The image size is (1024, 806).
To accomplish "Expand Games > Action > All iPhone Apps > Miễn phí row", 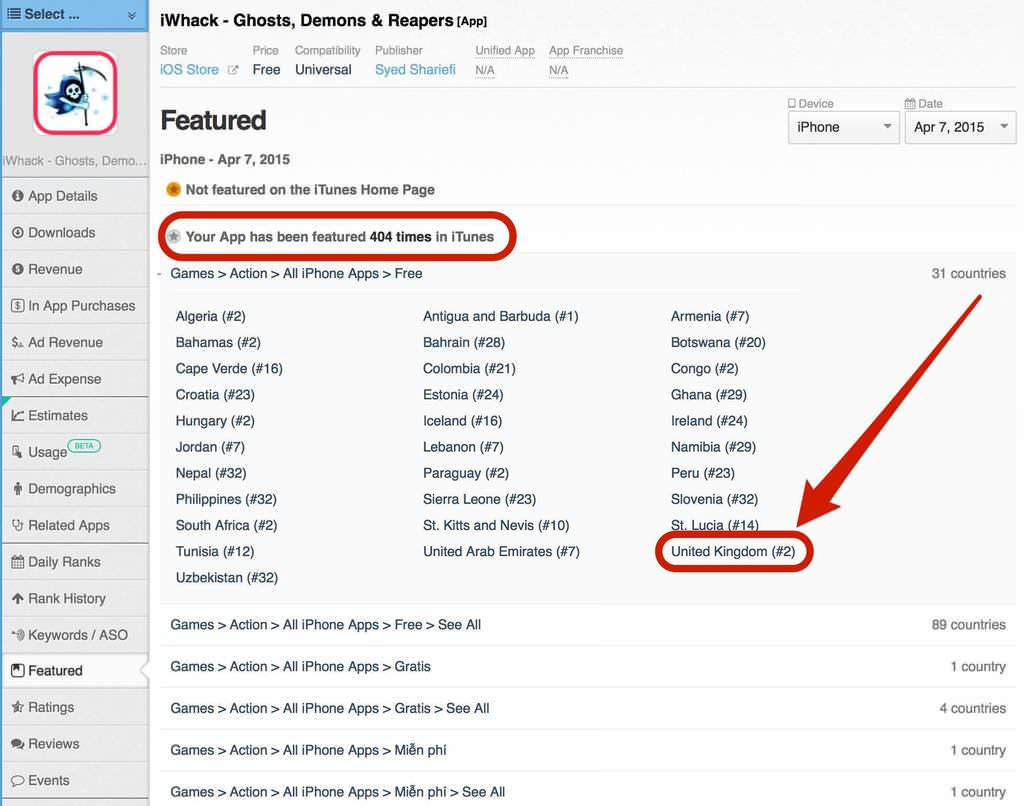I will click(588, 750).
